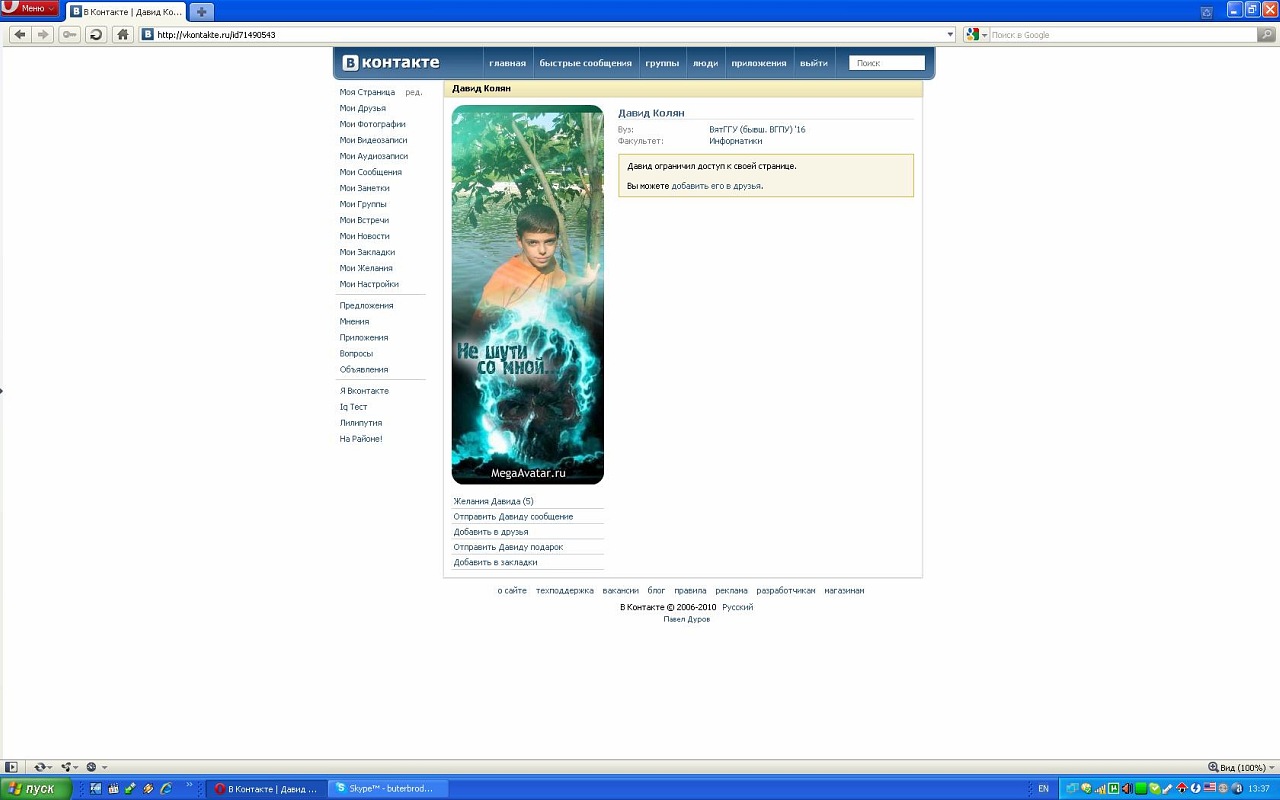1280x800 pixels.
Task: Click David's profile avatar image
Action: tap(527, 295)
